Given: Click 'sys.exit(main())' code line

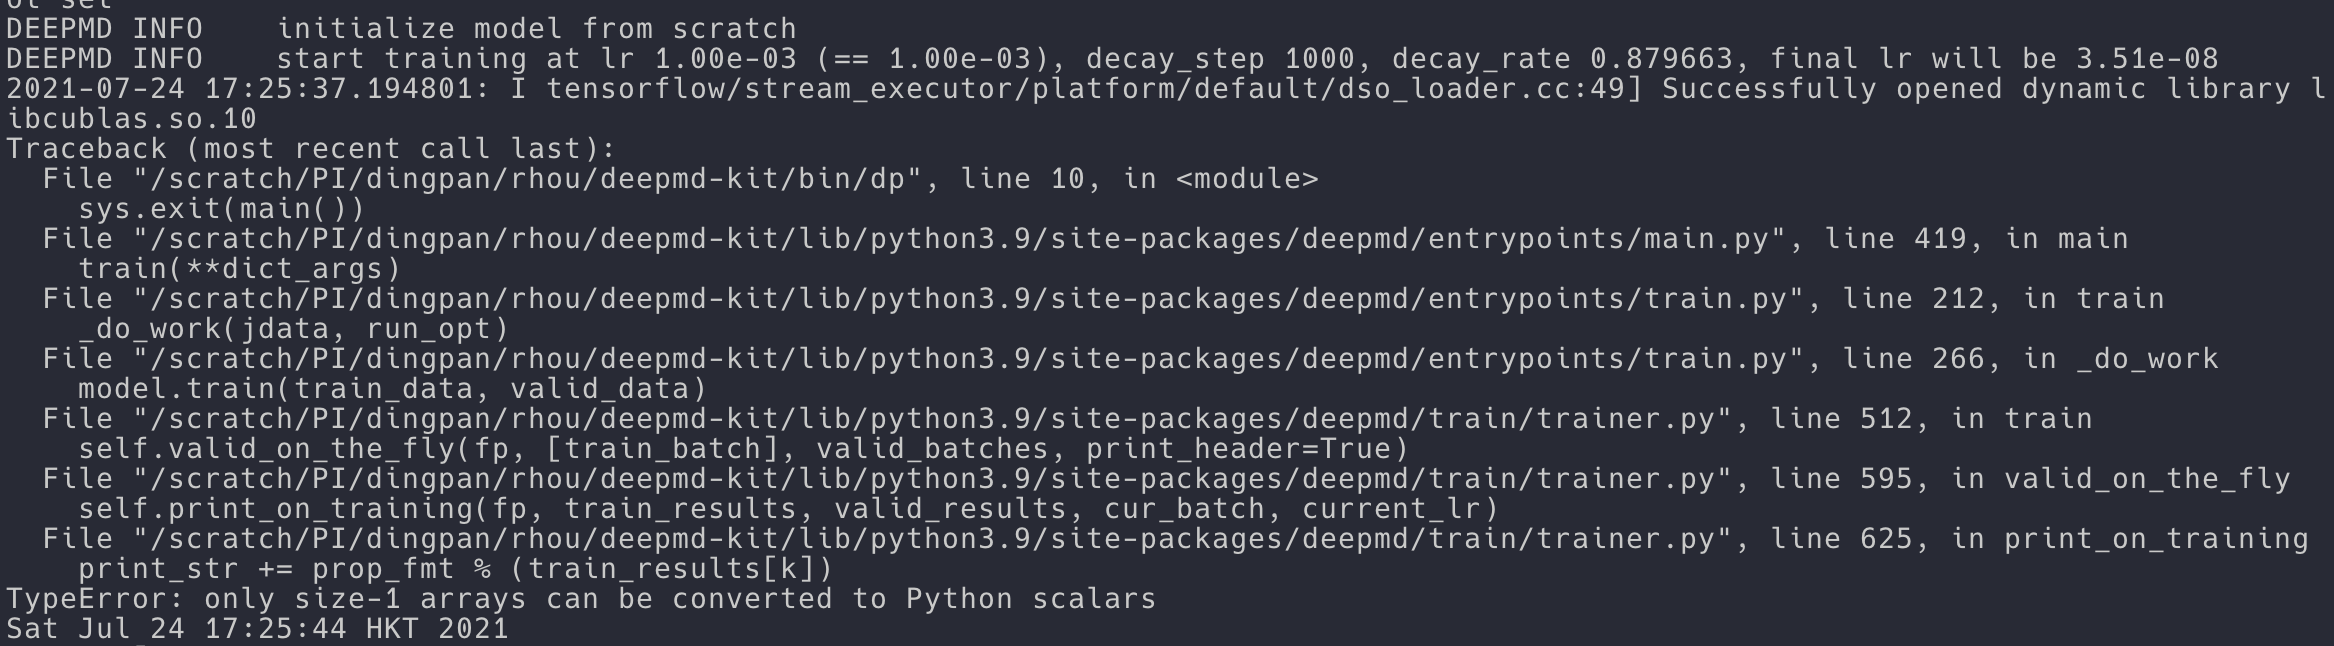Looking at the screenshot, I should tap(222, 209).
